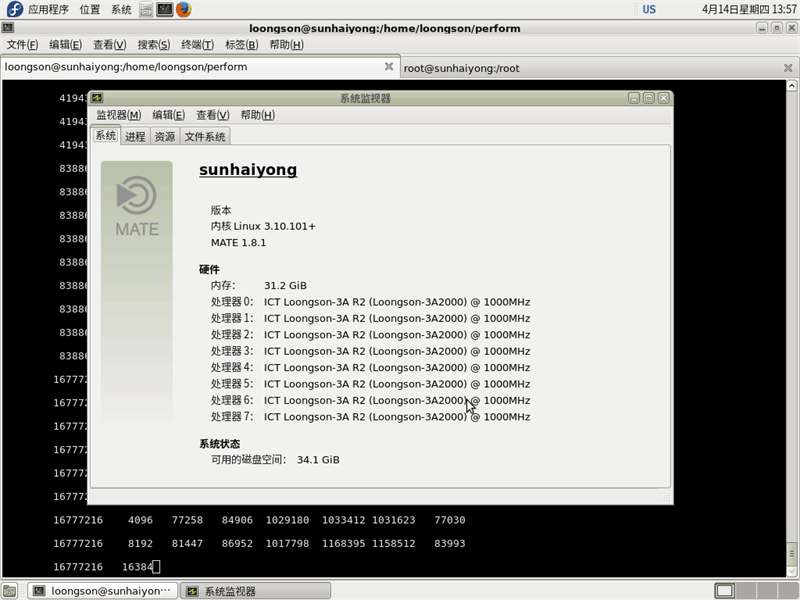This screenshot has width=800, height=600.
Task: Click the System Monitor window icon in its title bar
Action: 97,98
